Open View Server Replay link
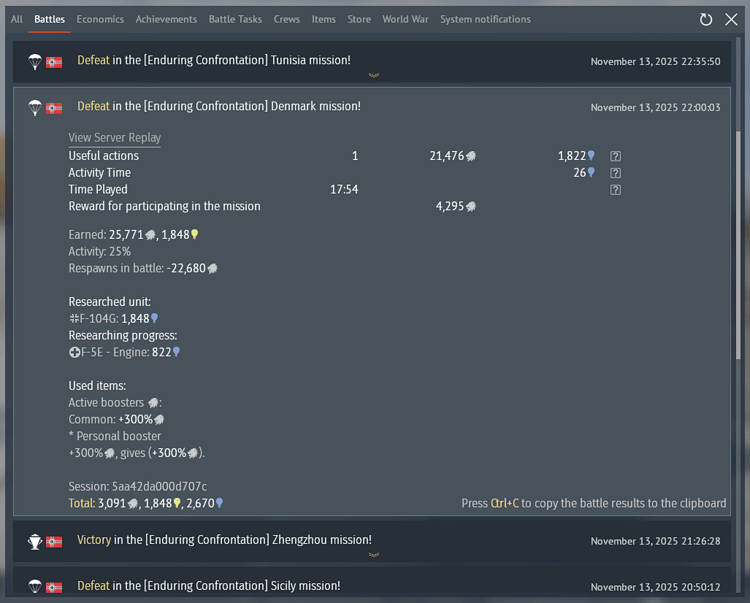The image size is (750, 603). click(x=114, y=138)
